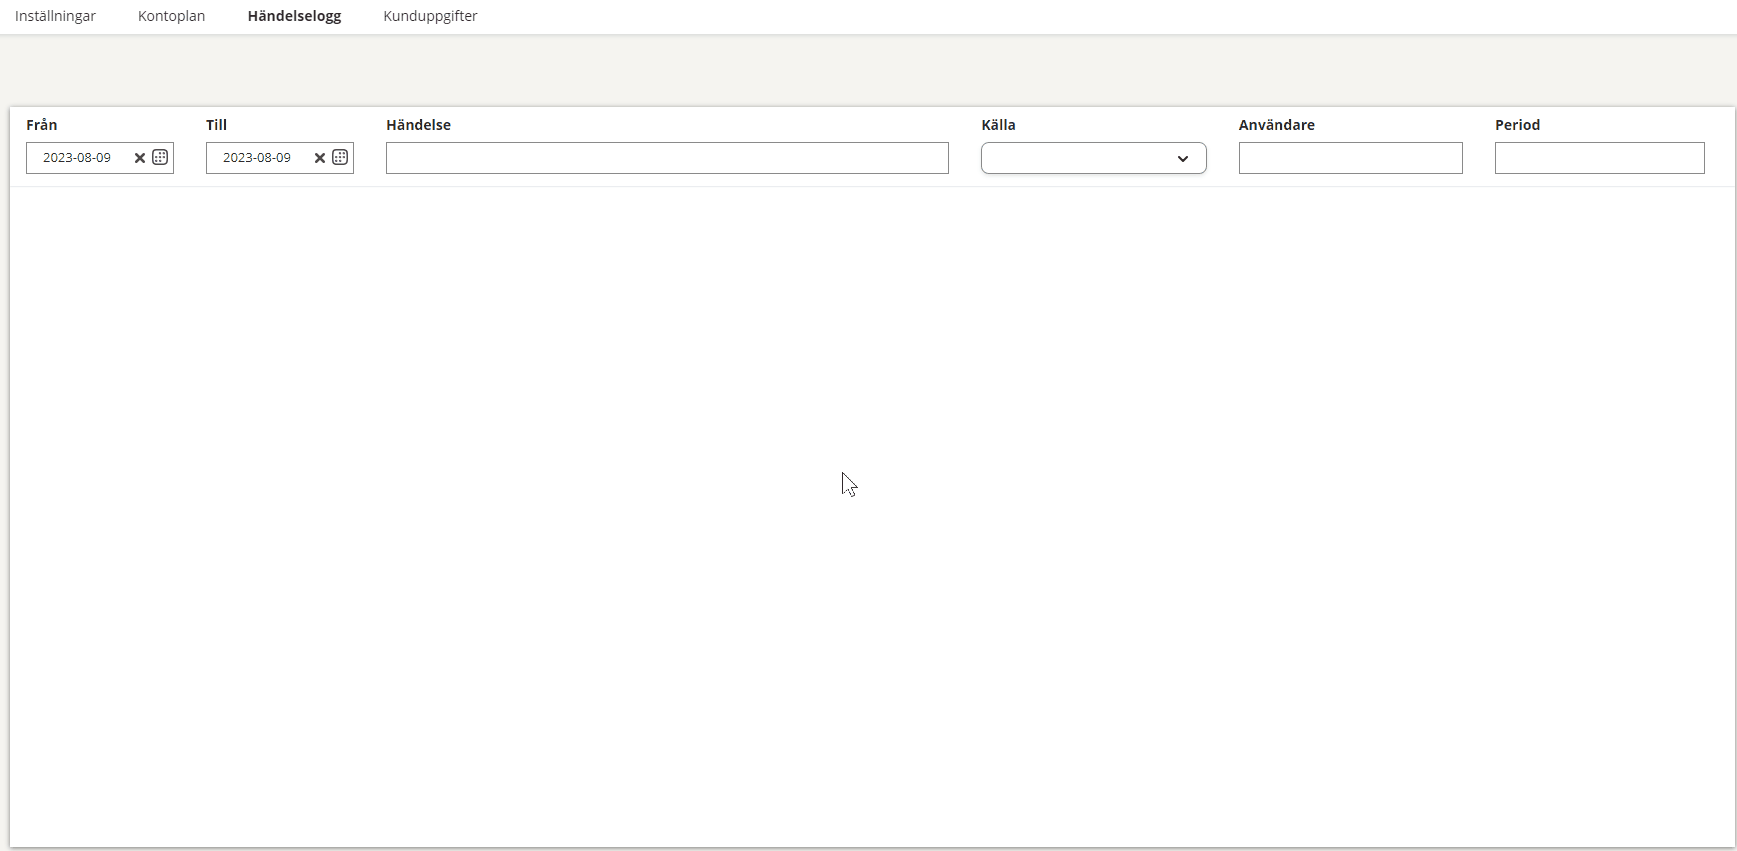This screenshot has width=1737, height=851.
Task: Click into the Till date text
Action: pos(258,158)
